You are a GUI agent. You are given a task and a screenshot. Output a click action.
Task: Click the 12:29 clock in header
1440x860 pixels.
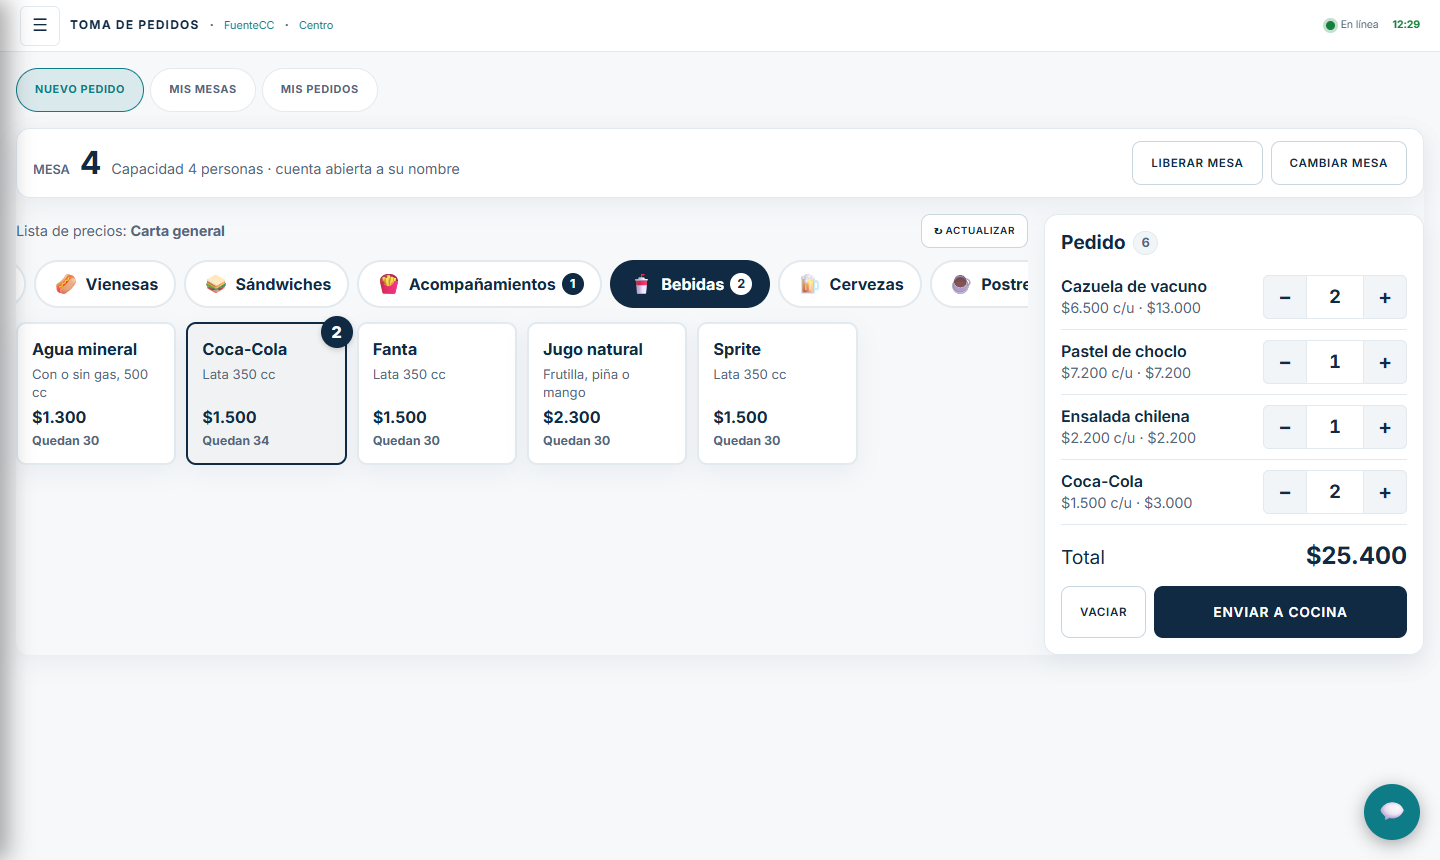pos(1406,25)
